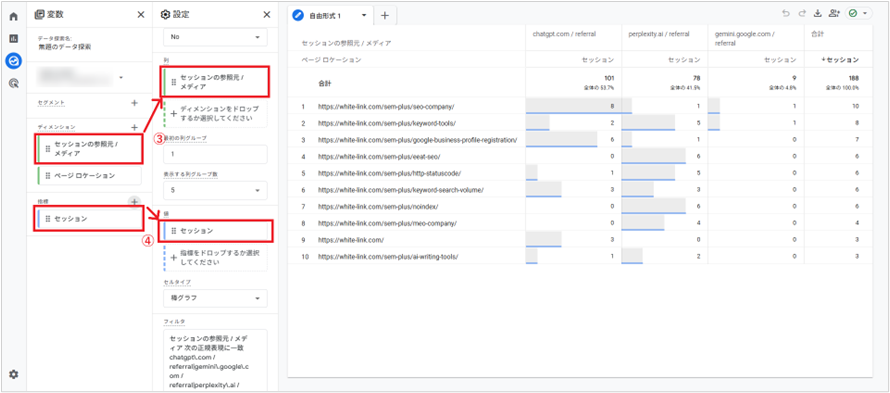Open the Reports icon in sidebar
Viewport: 890px width, 393px height.
14,39
